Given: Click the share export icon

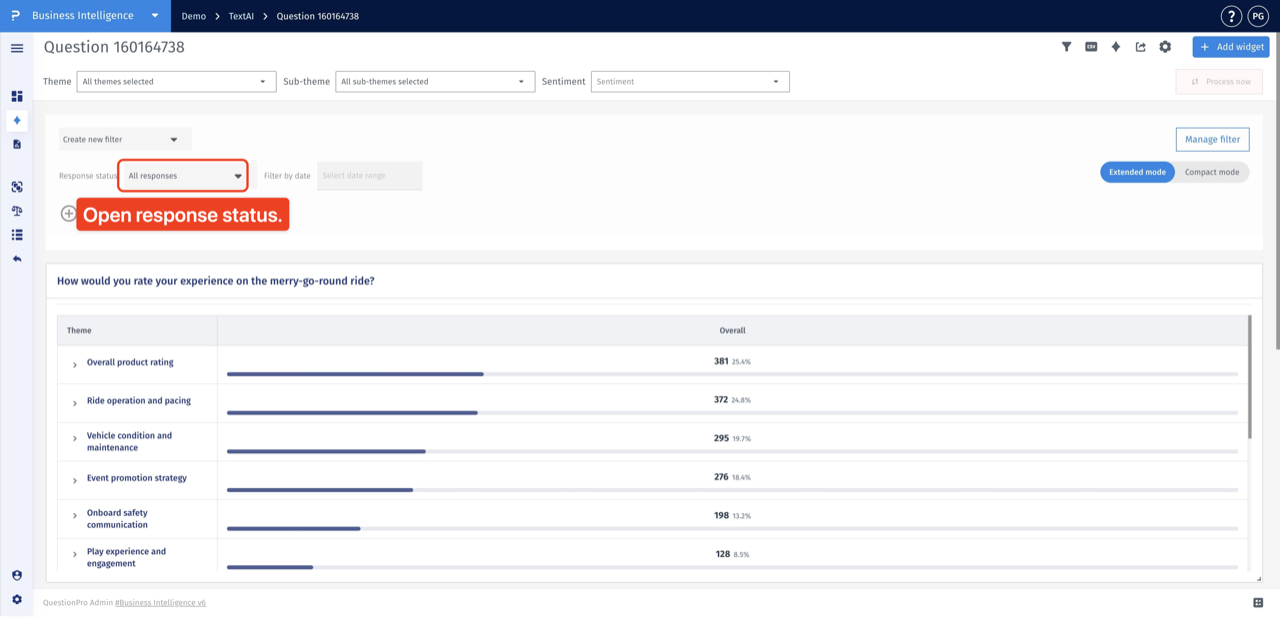Looking at the screenshot, I should pos(1140,47).
